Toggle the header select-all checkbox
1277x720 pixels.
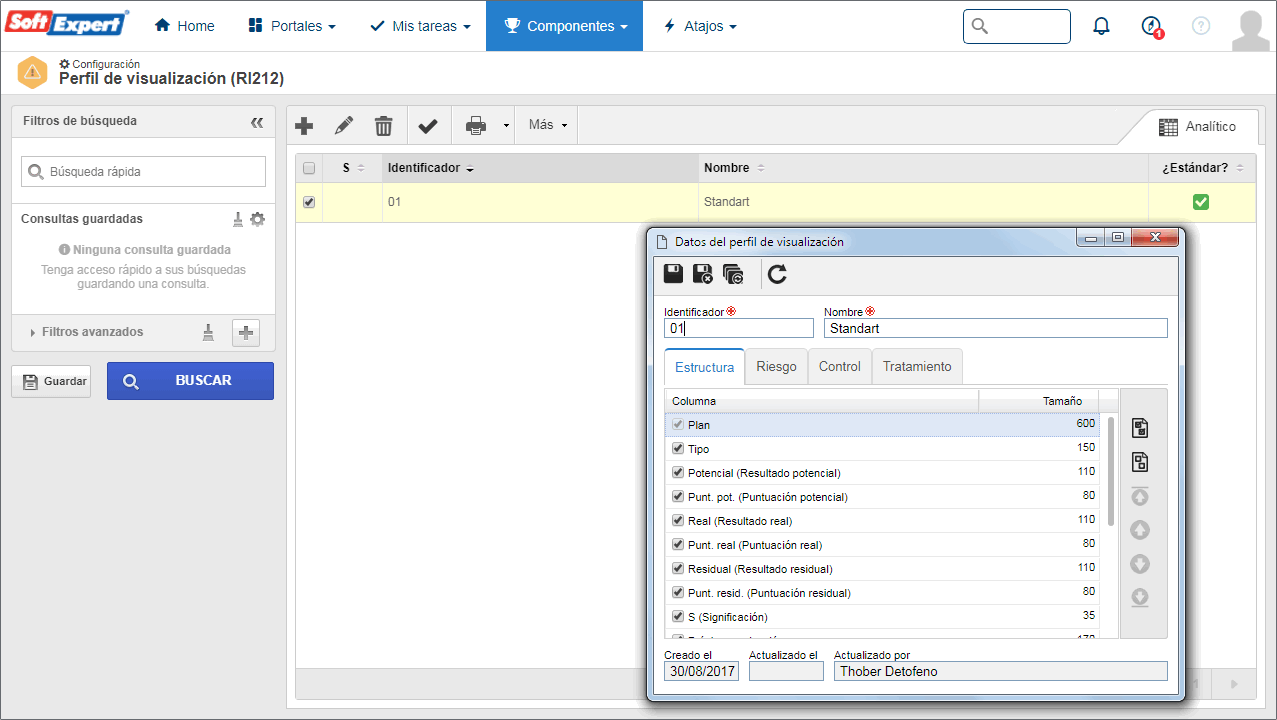click(x=309, y=168)
